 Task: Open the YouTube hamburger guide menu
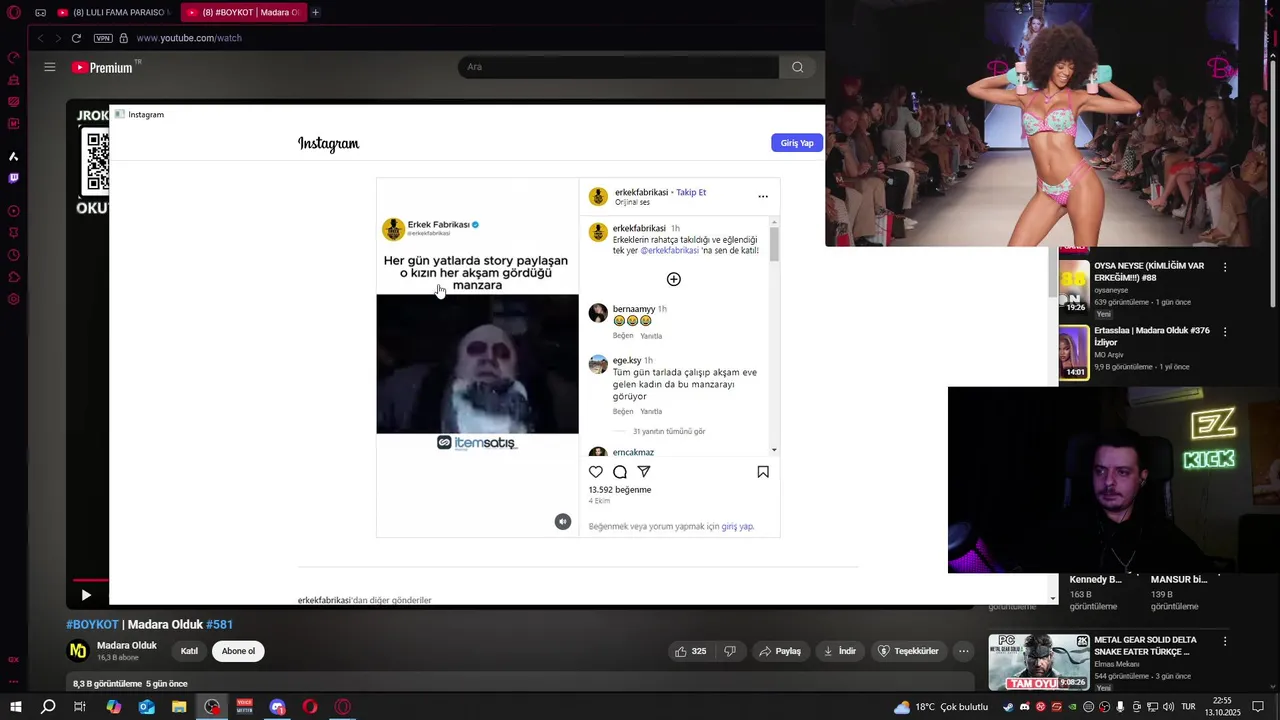tap(50, 67)
